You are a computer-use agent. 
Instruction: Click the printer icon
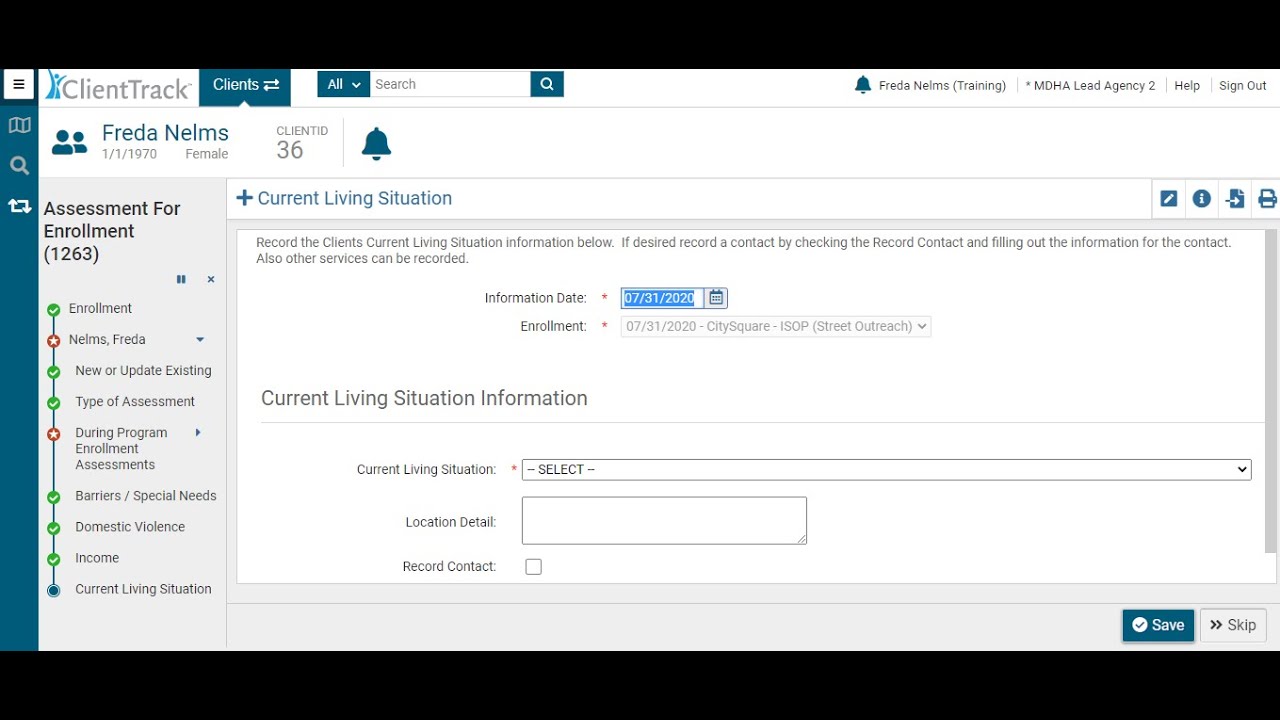tap(1267, 199)
